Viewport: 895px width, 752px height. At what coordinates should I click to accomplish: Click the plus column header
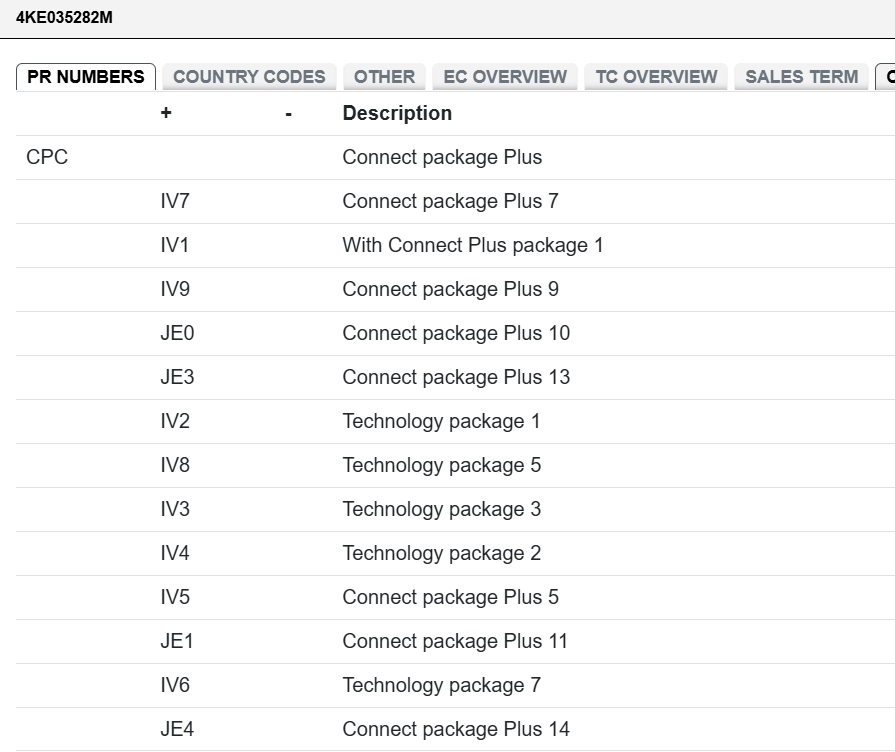(166, 113)
